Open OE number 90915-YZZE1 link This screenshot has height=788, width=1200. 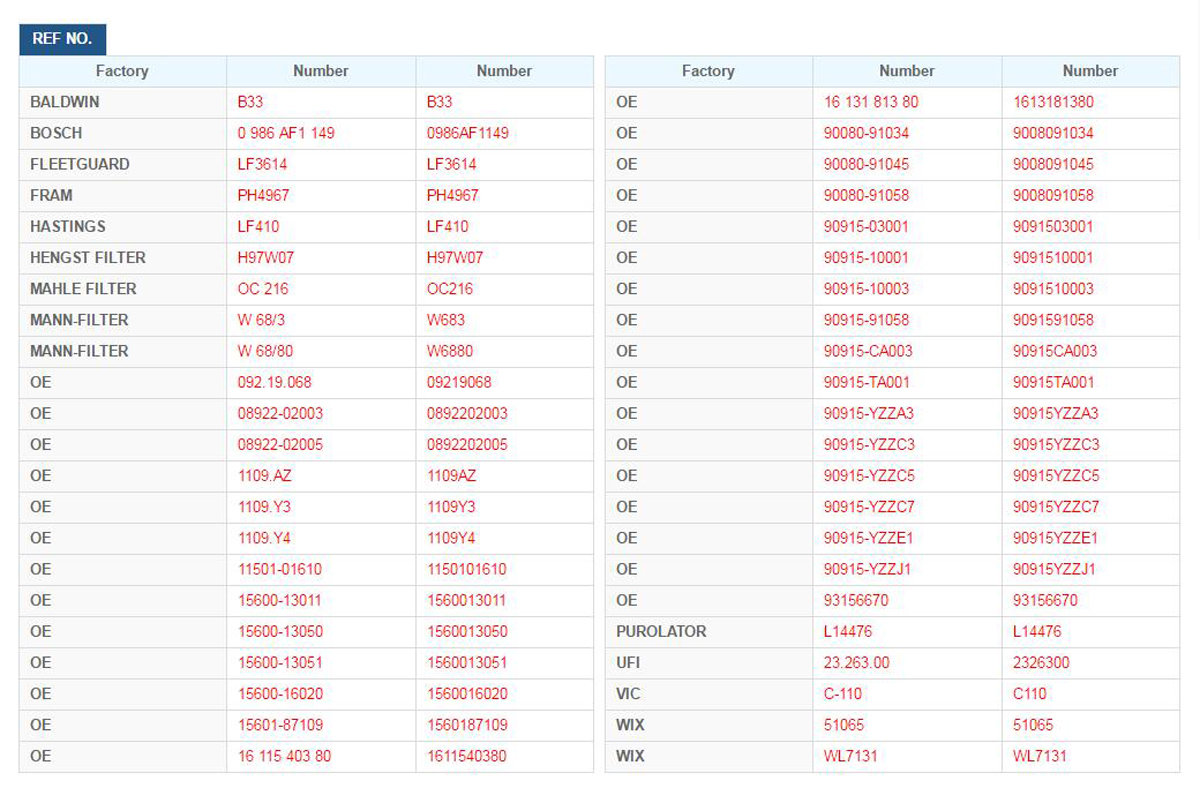pos(868,538)
